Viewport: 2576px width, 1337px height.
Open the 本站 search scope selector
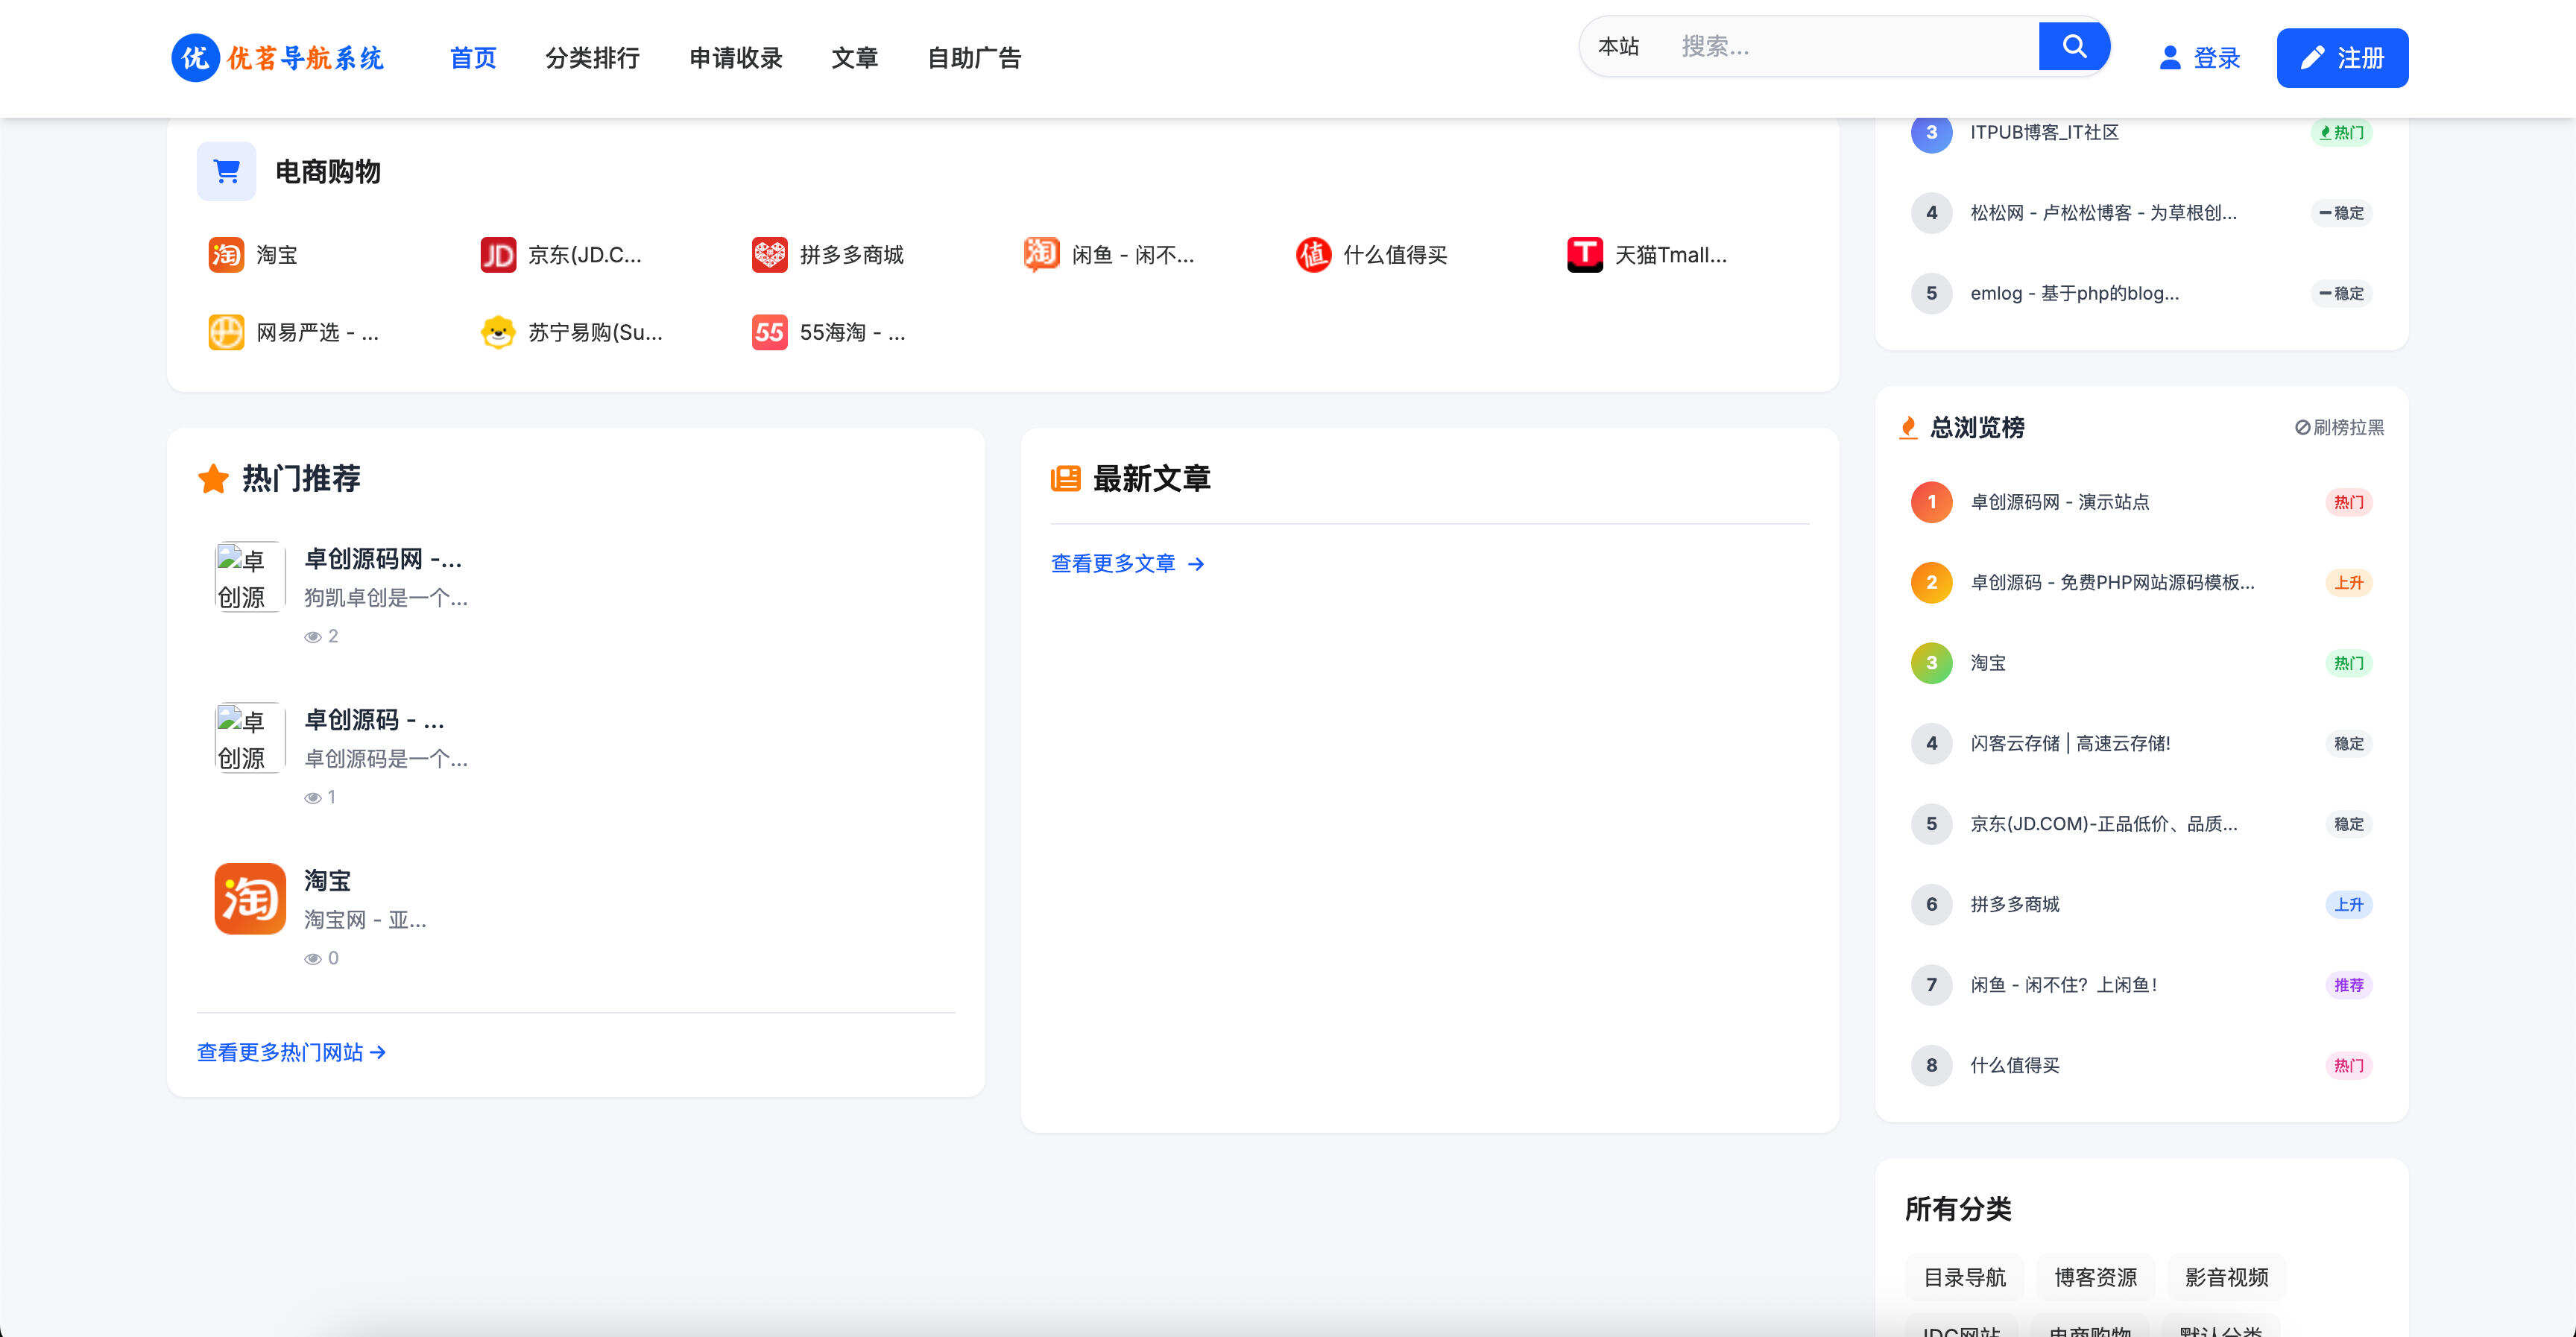point(1618,46)
